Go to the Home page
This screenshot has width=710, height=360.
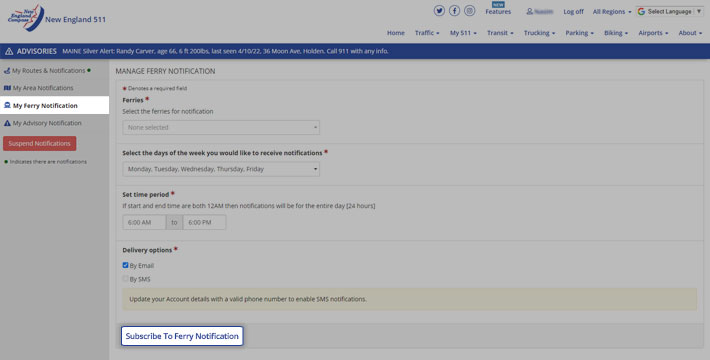(x=396, y=33)
